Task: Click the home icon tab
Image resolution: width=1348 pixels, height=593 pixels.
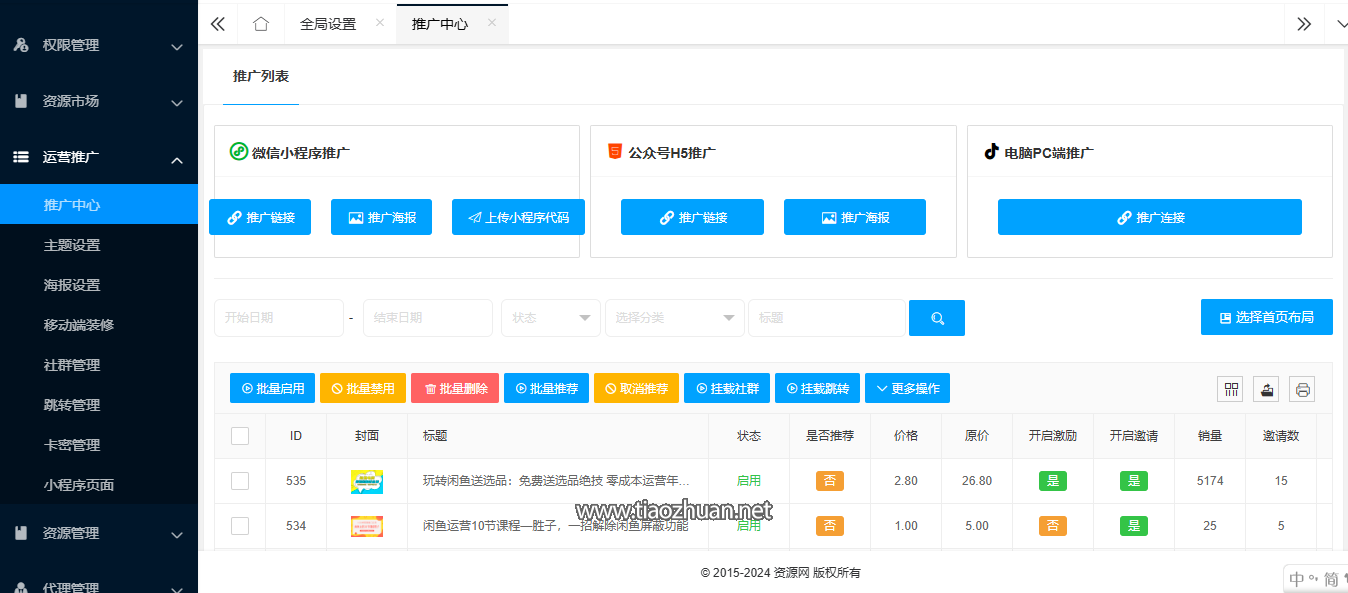Action: [261, 24]
